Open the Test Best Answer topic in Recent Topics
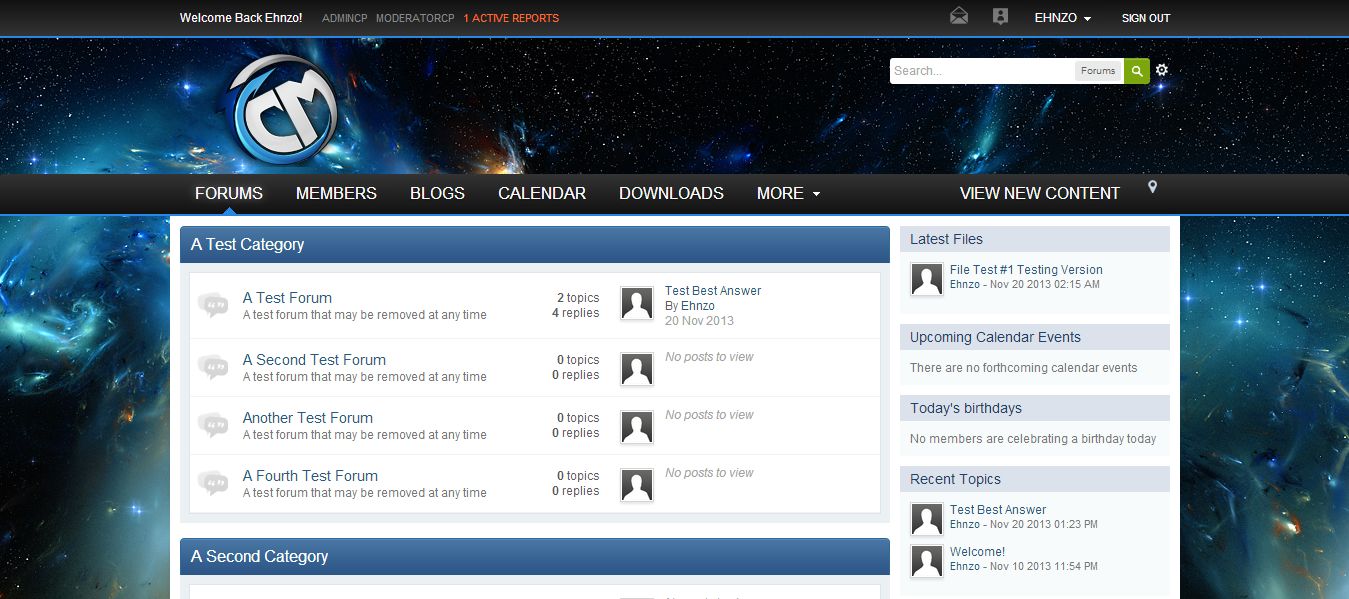1349x599 pixels. pos(997,510)
